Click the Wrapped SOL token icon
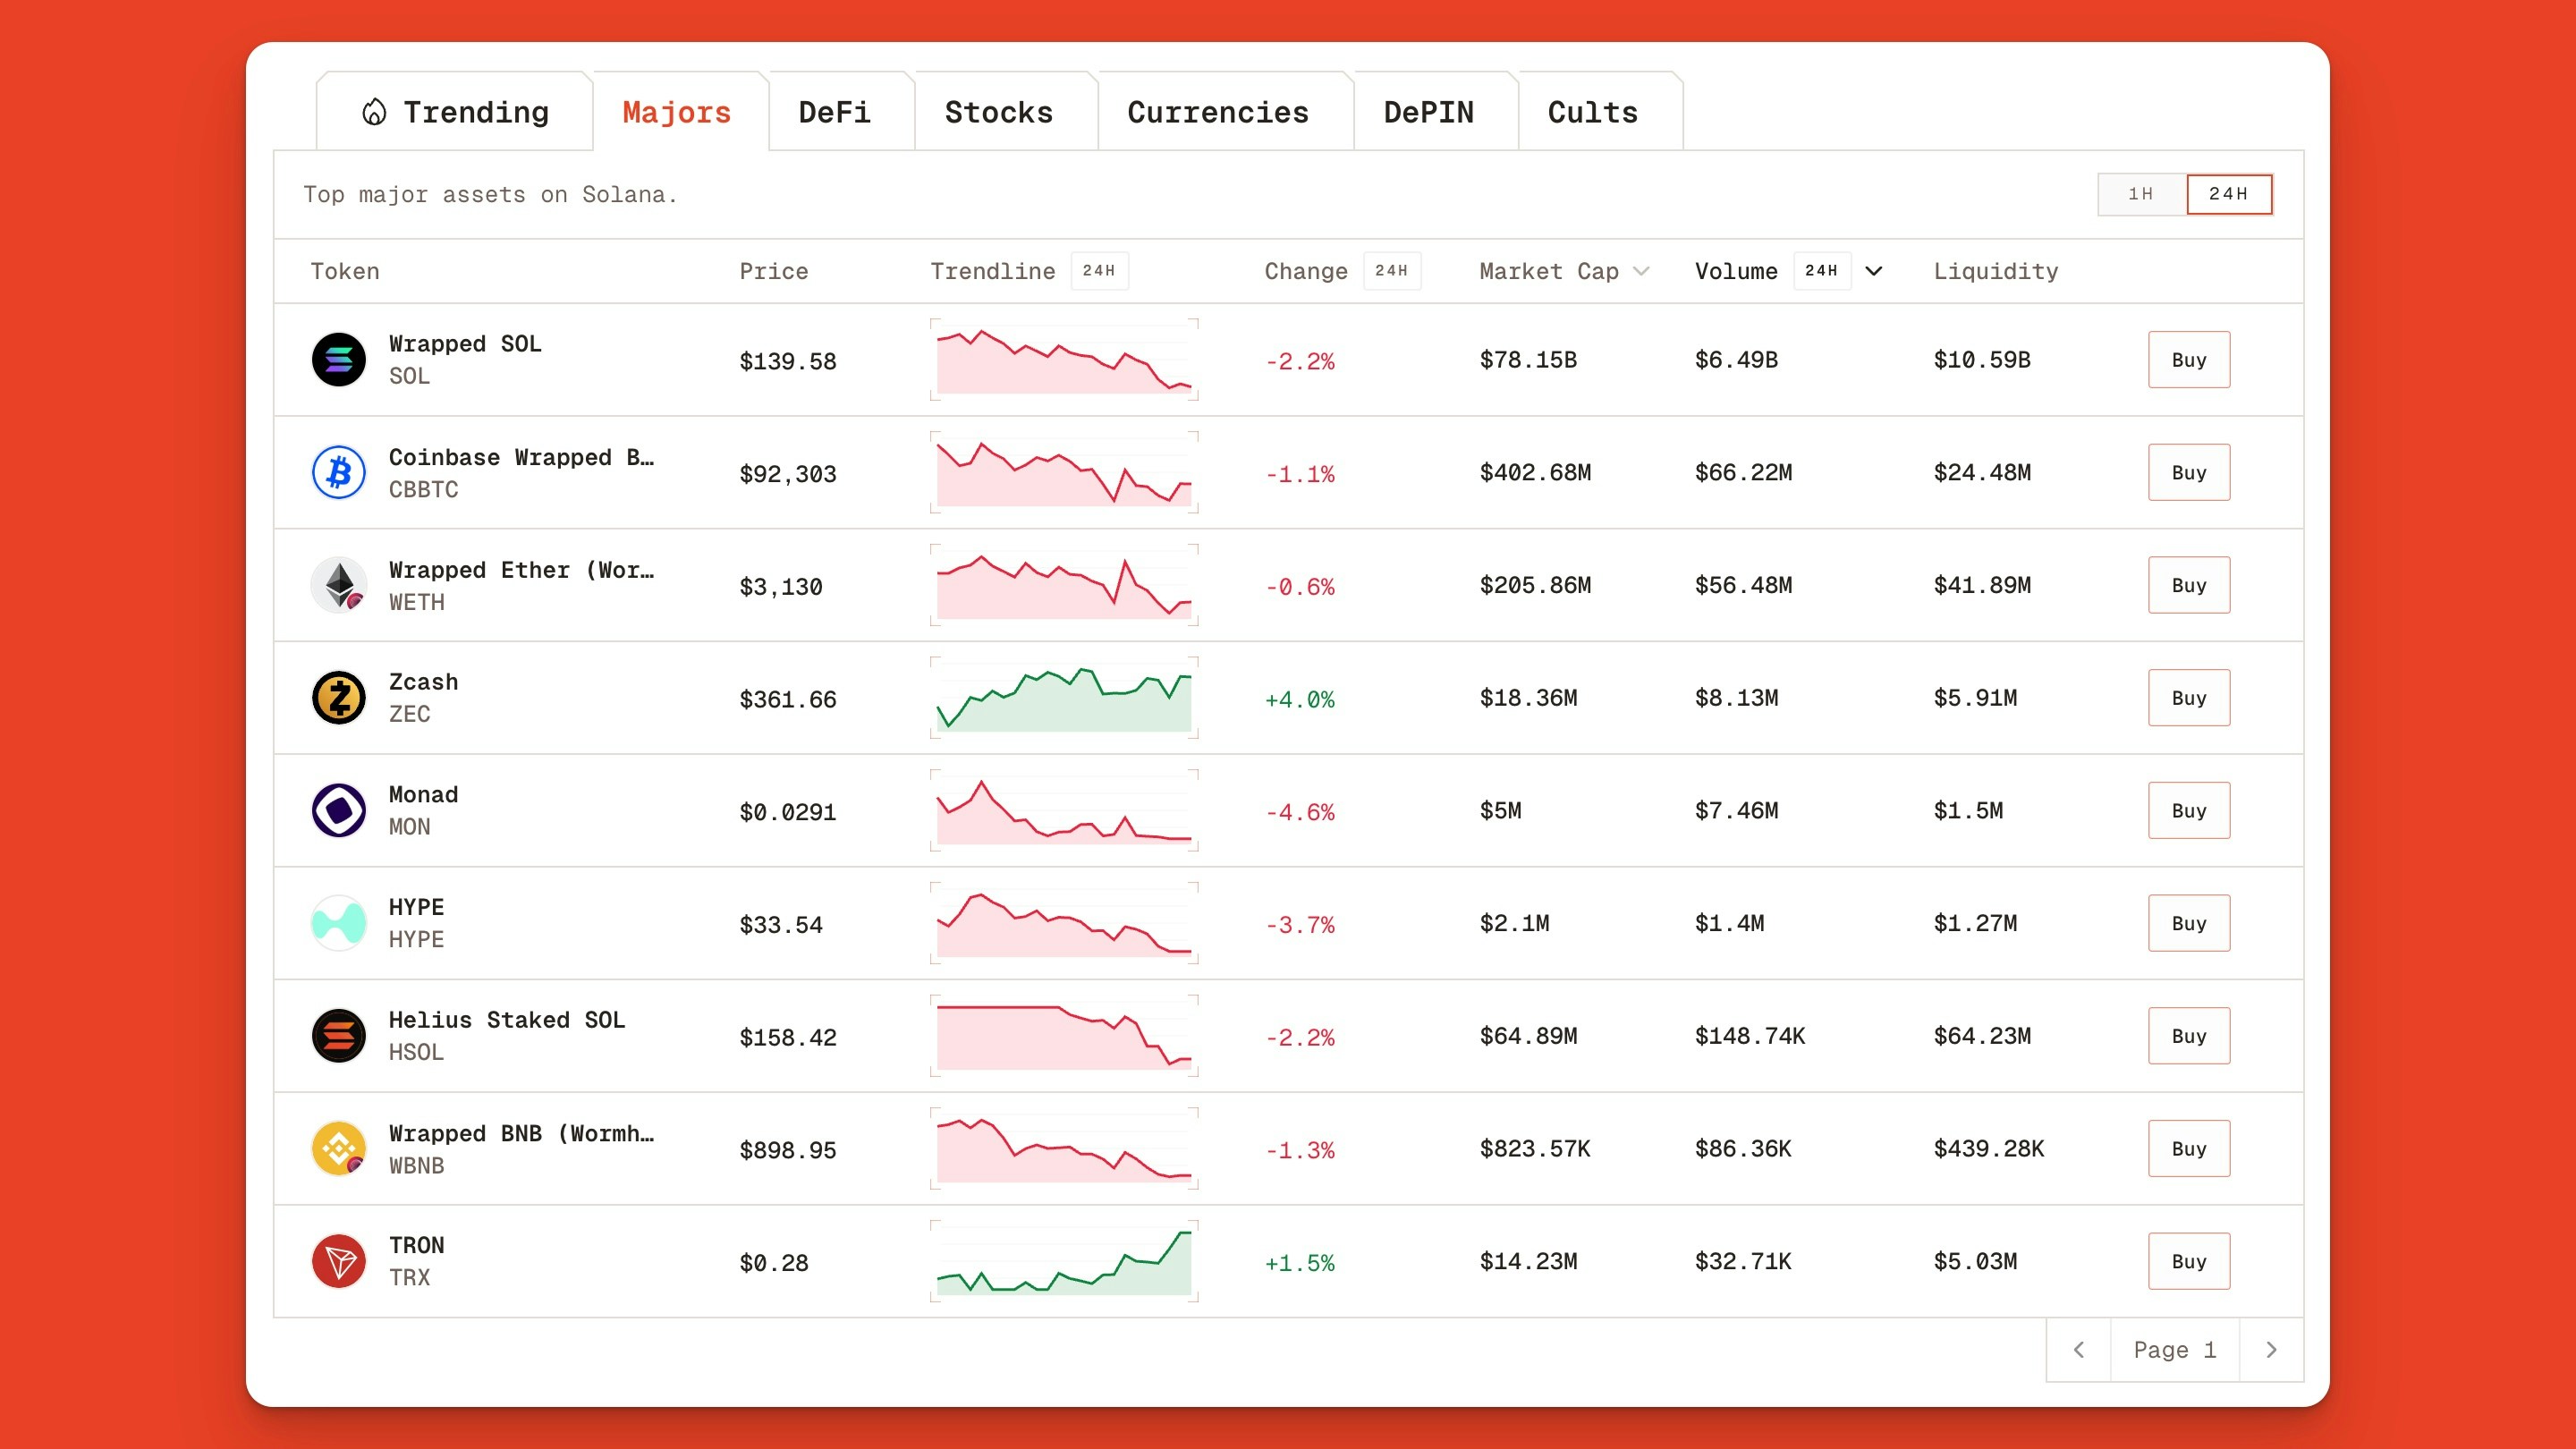Viewport: 2576px width, 1449px height. (339, 359)
